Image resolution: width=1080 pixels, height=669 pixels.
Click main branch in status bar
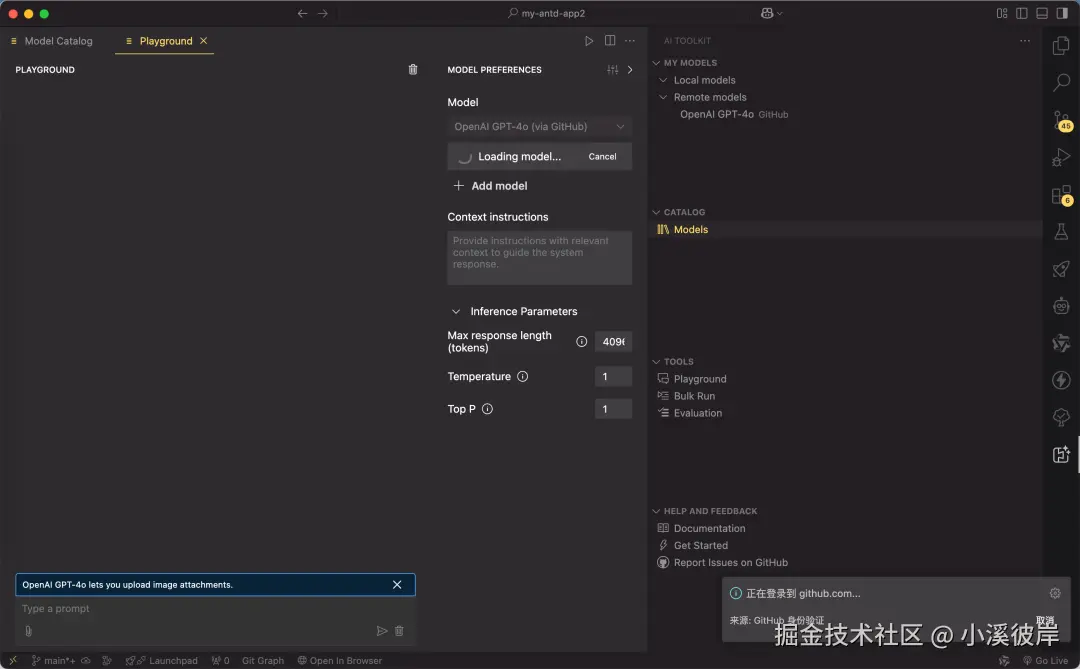pyautogui.click(x=54, y=661)
